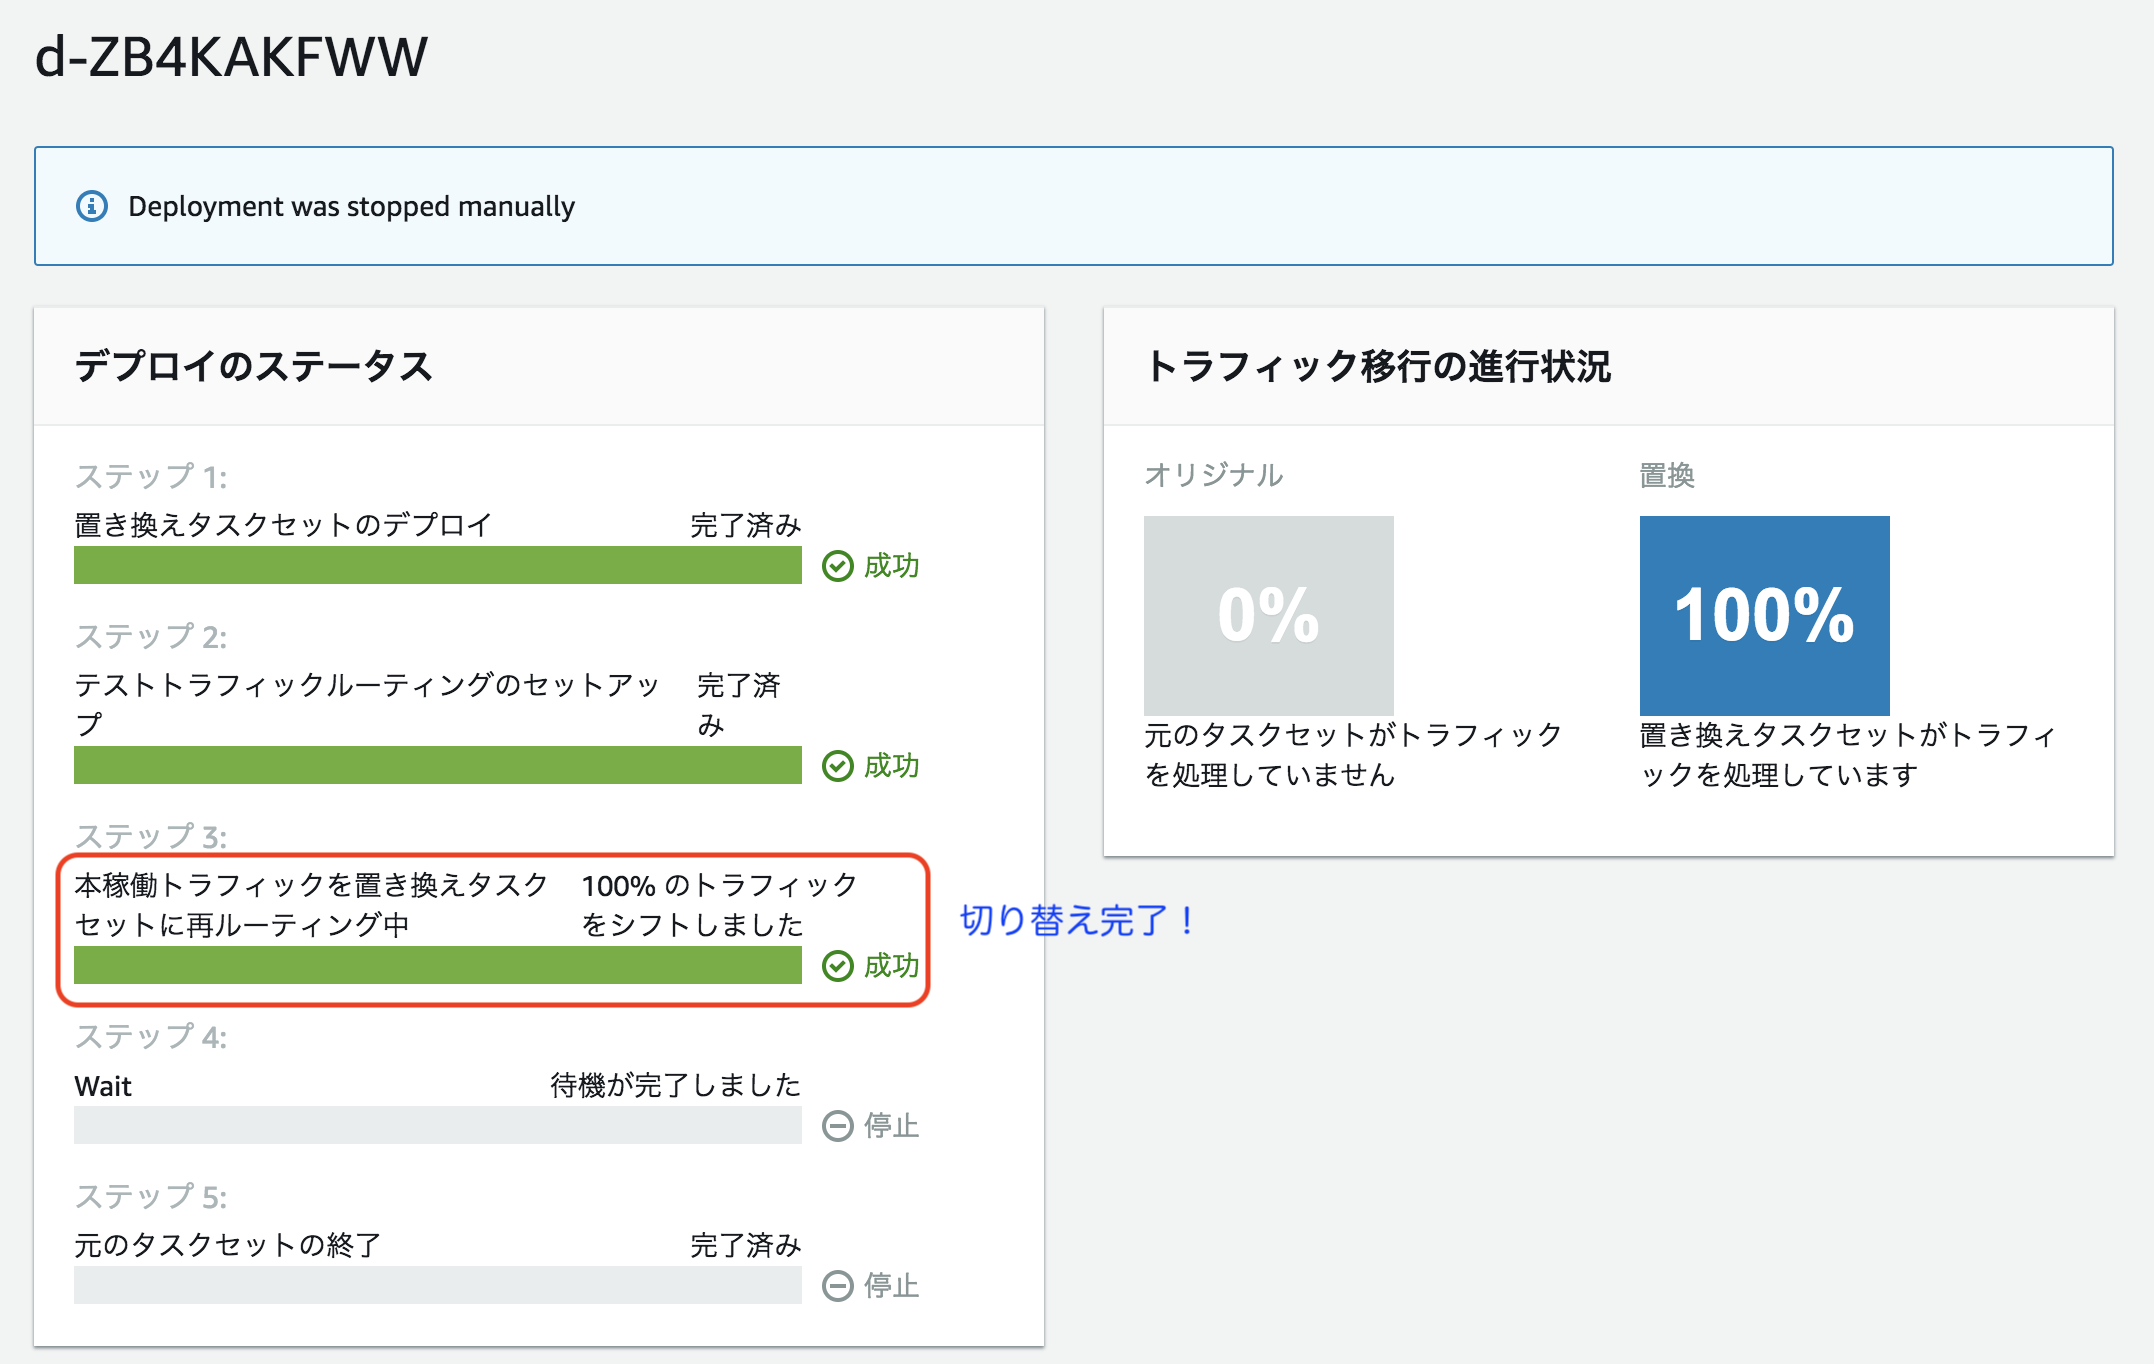Click the original 0% traffic box
This screenshot has height=1364, width=2154.
[1268, 614]
